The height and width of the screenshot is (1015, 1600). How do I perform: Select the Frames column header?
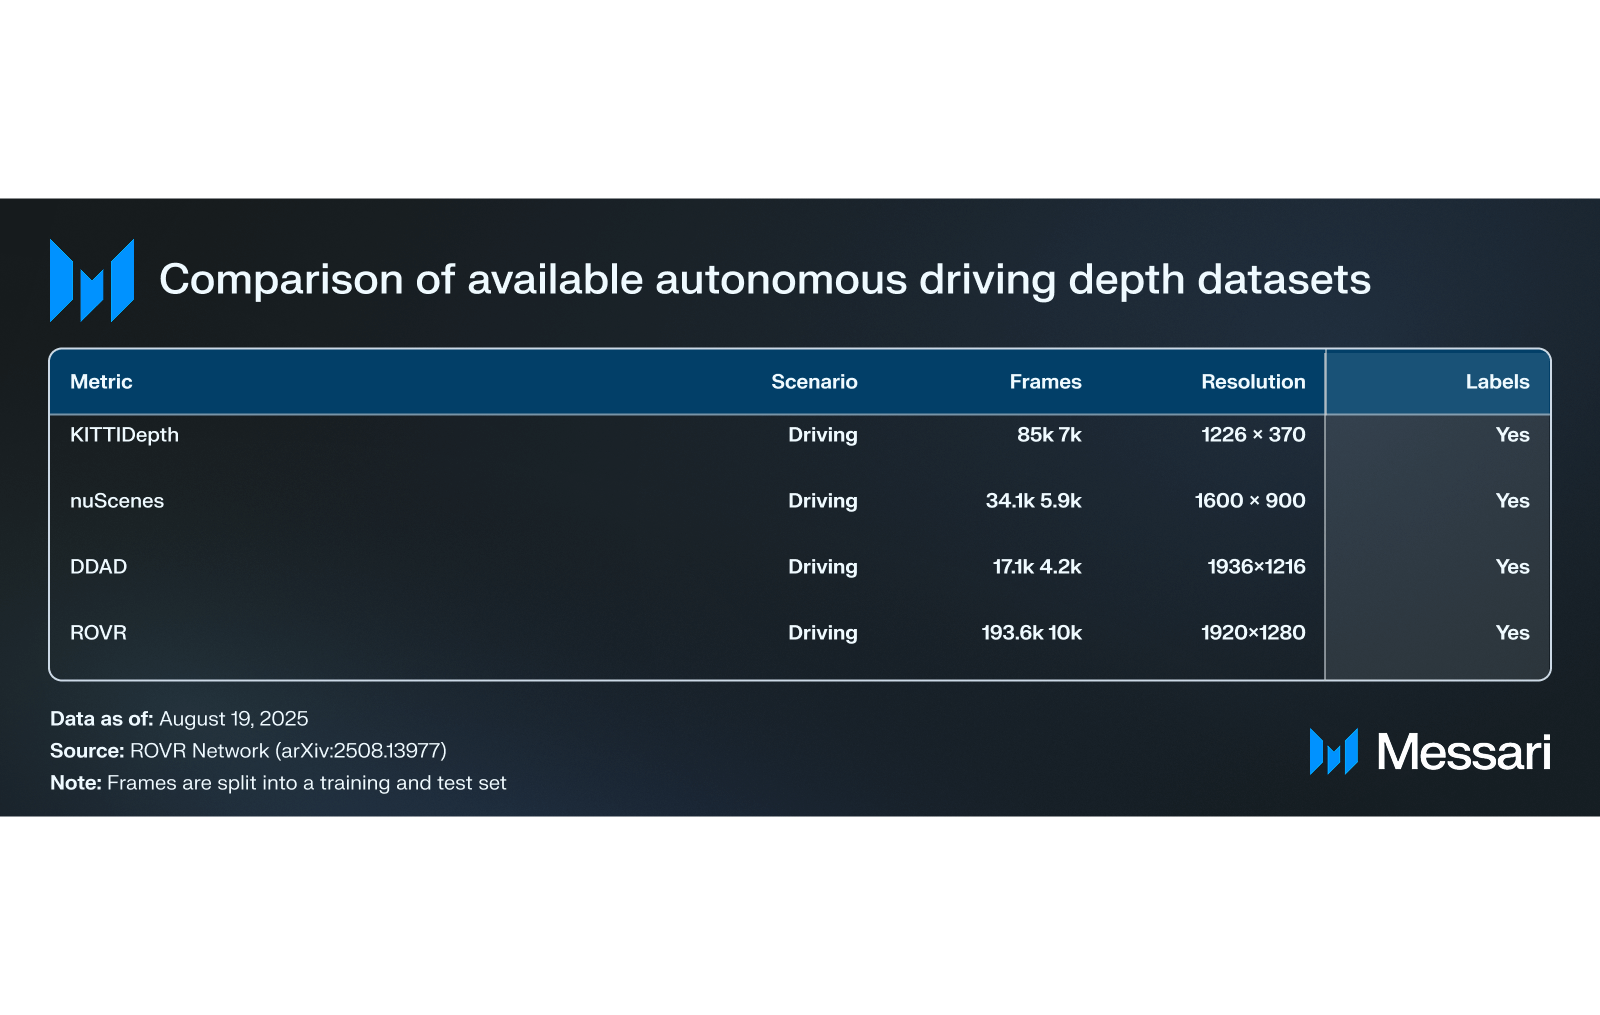tap(1045, 382)
